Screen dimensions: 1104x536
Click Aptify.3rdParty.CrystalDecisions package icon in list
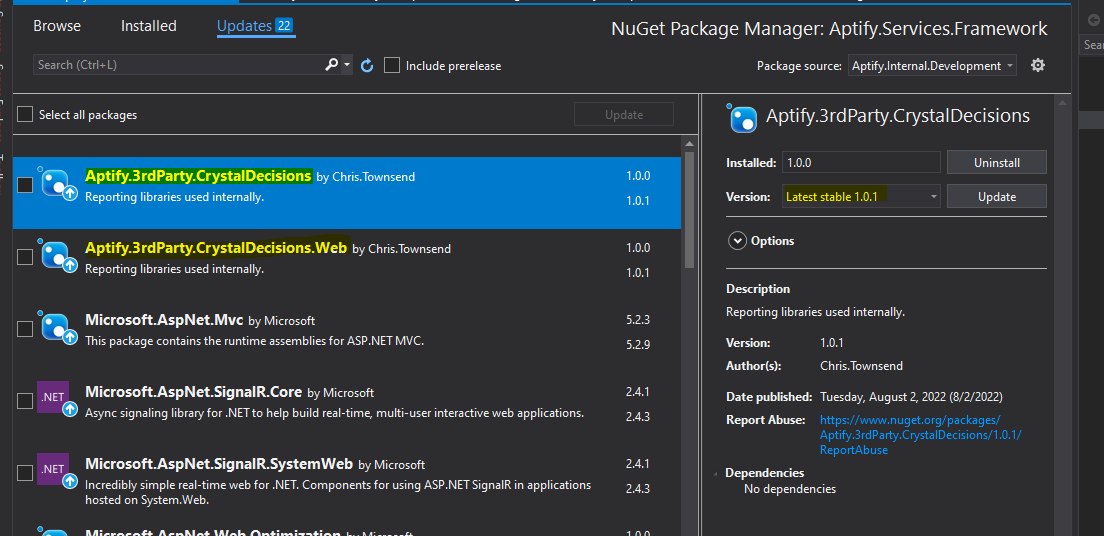56,184
